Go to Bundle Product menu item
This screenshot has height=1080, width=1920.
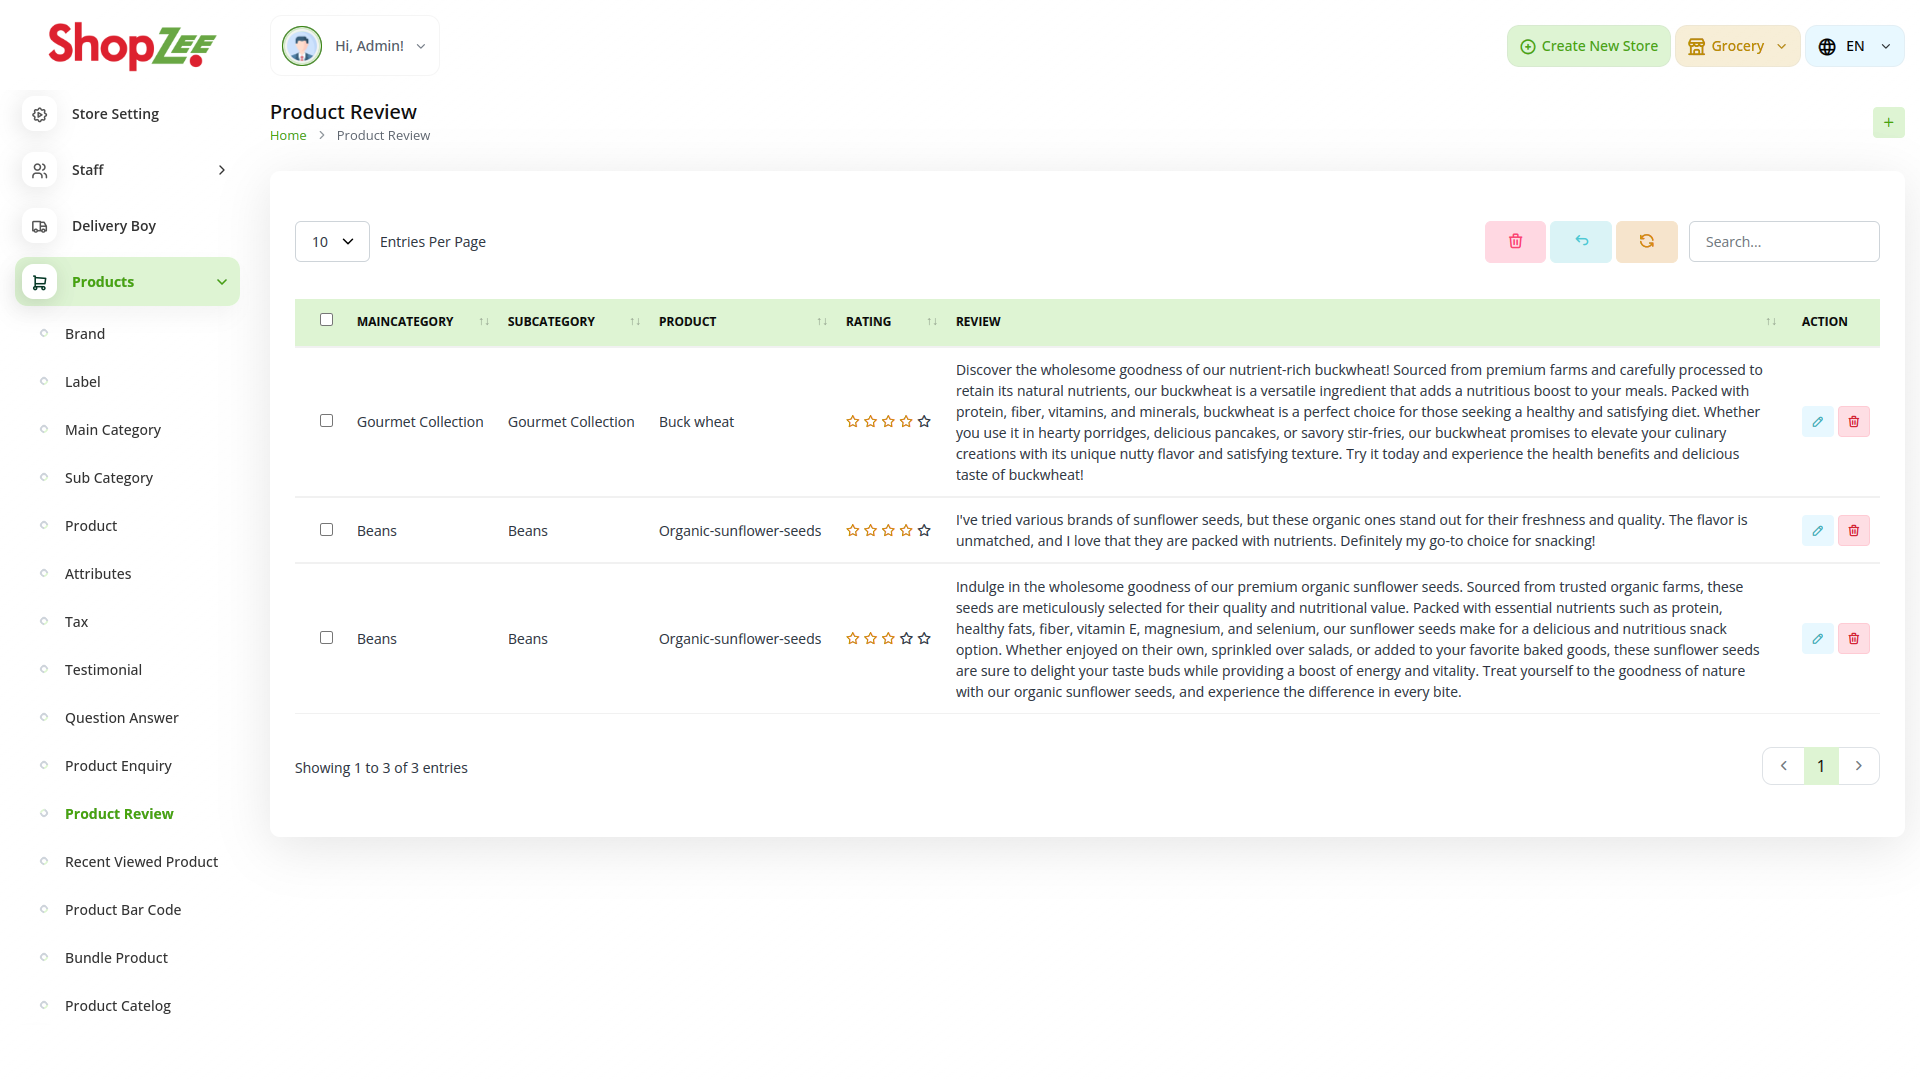[116, 958]
